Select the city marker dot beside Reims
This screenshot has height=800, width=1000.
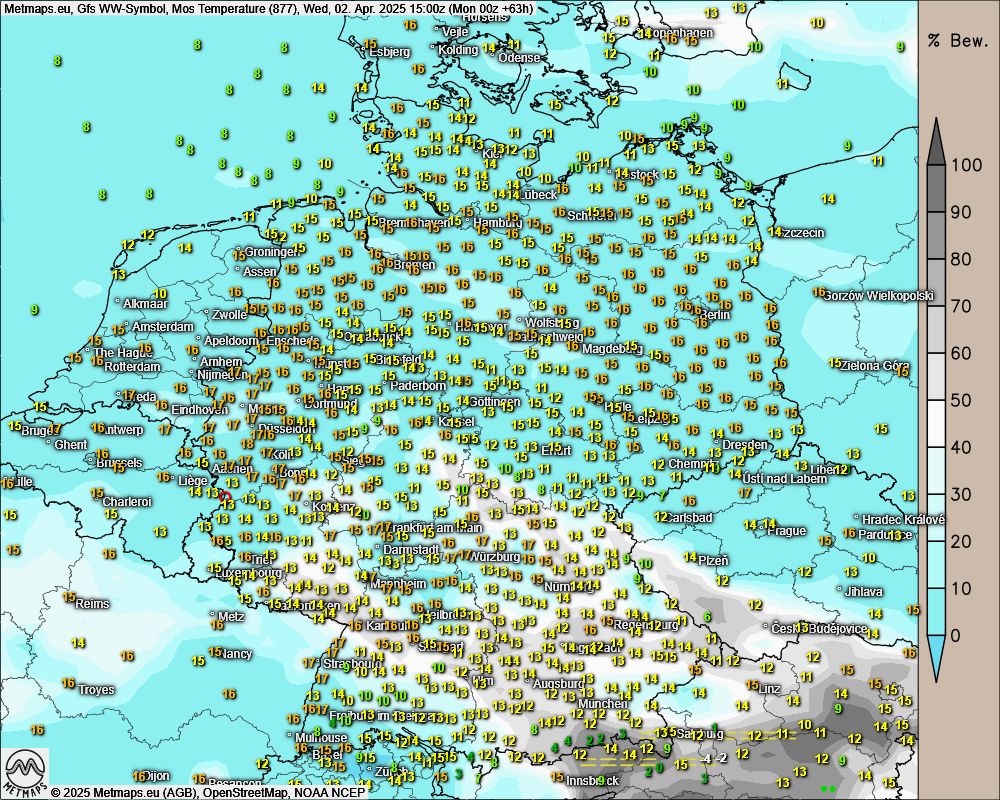72,604
